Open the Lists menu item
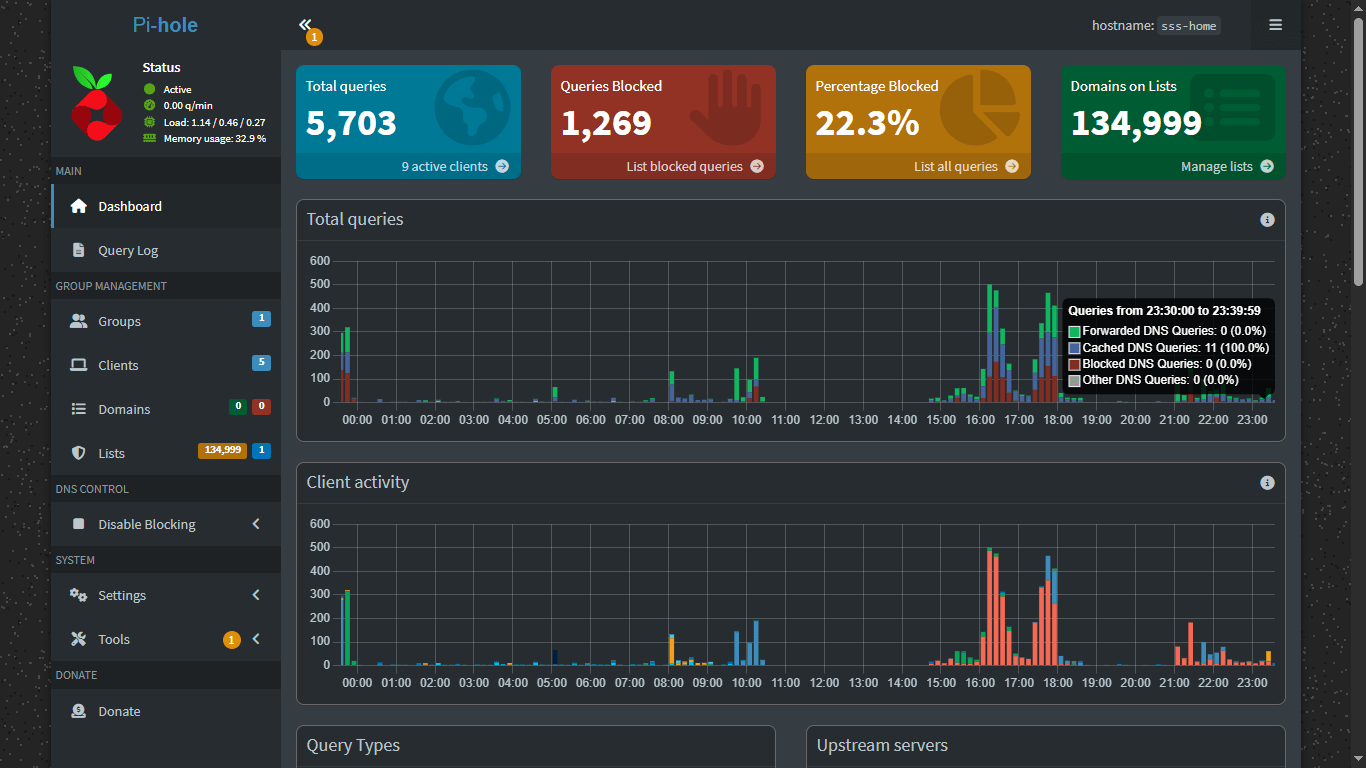The width and height of the screenshot is (1366, 768). (166, 453)
